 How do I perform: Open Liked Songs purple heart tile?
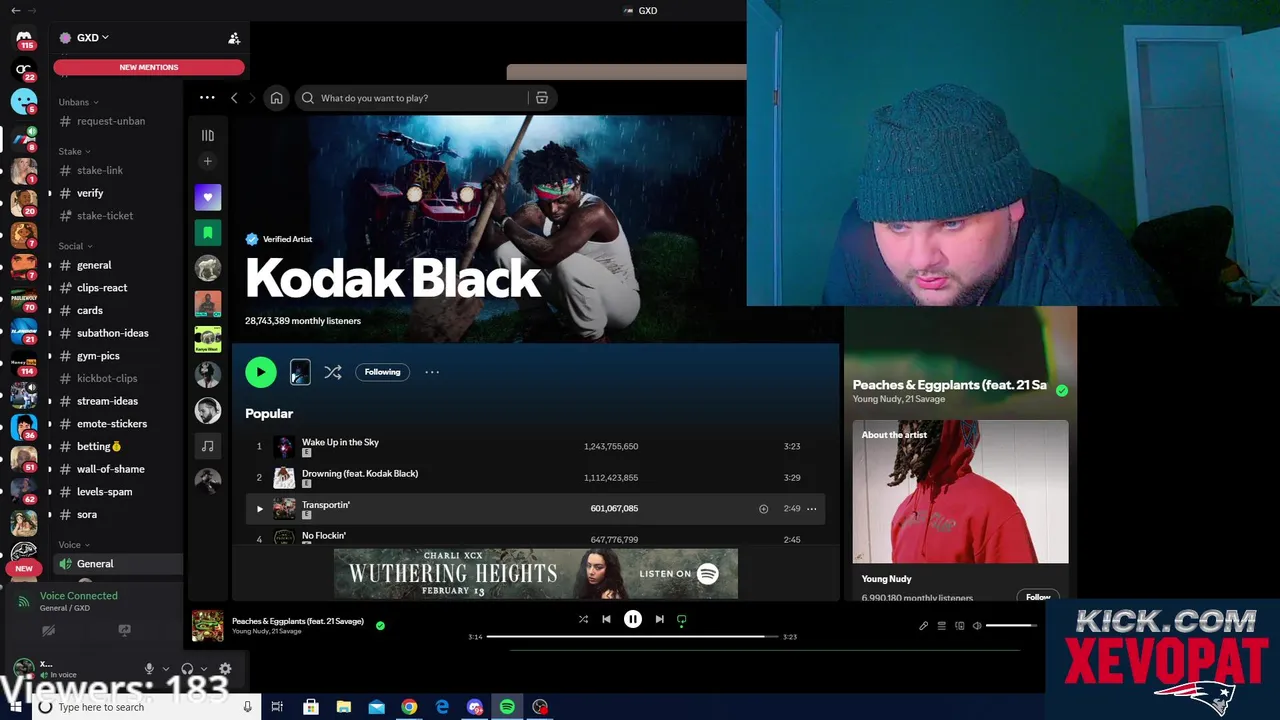(x=208, y=197)
